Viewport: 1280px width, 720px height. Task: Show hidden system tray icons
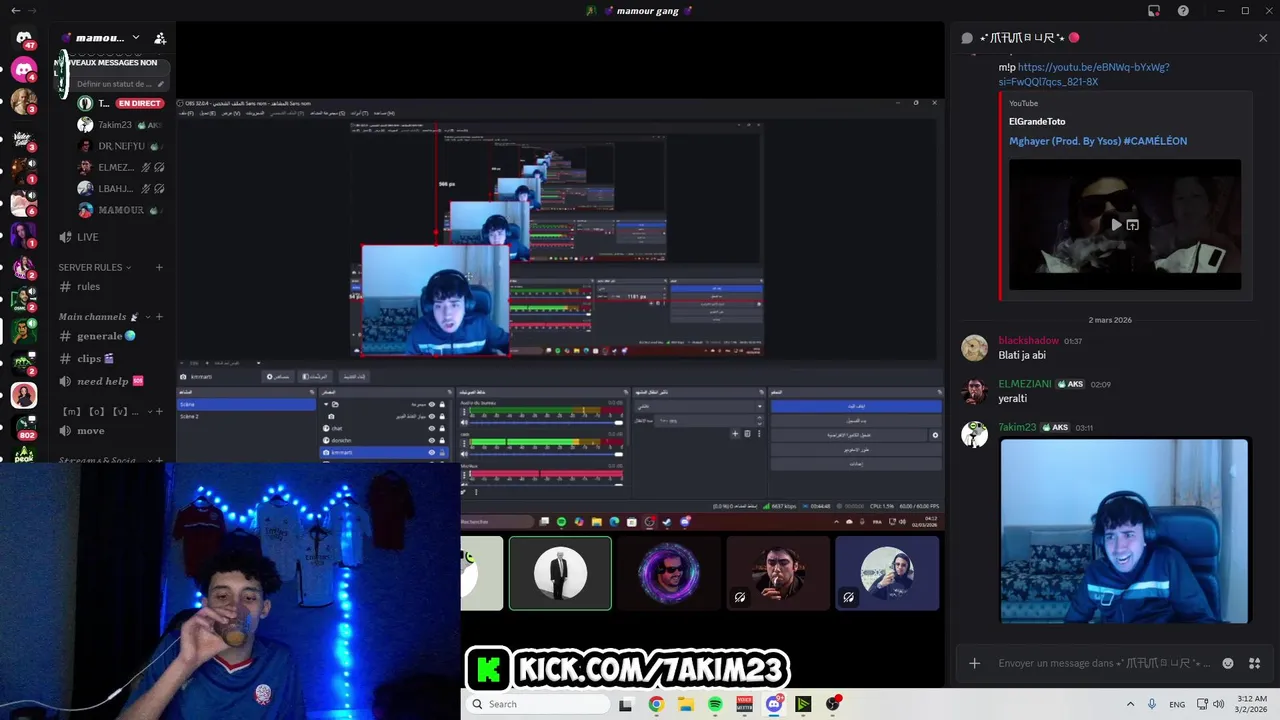click(1130, 704)
